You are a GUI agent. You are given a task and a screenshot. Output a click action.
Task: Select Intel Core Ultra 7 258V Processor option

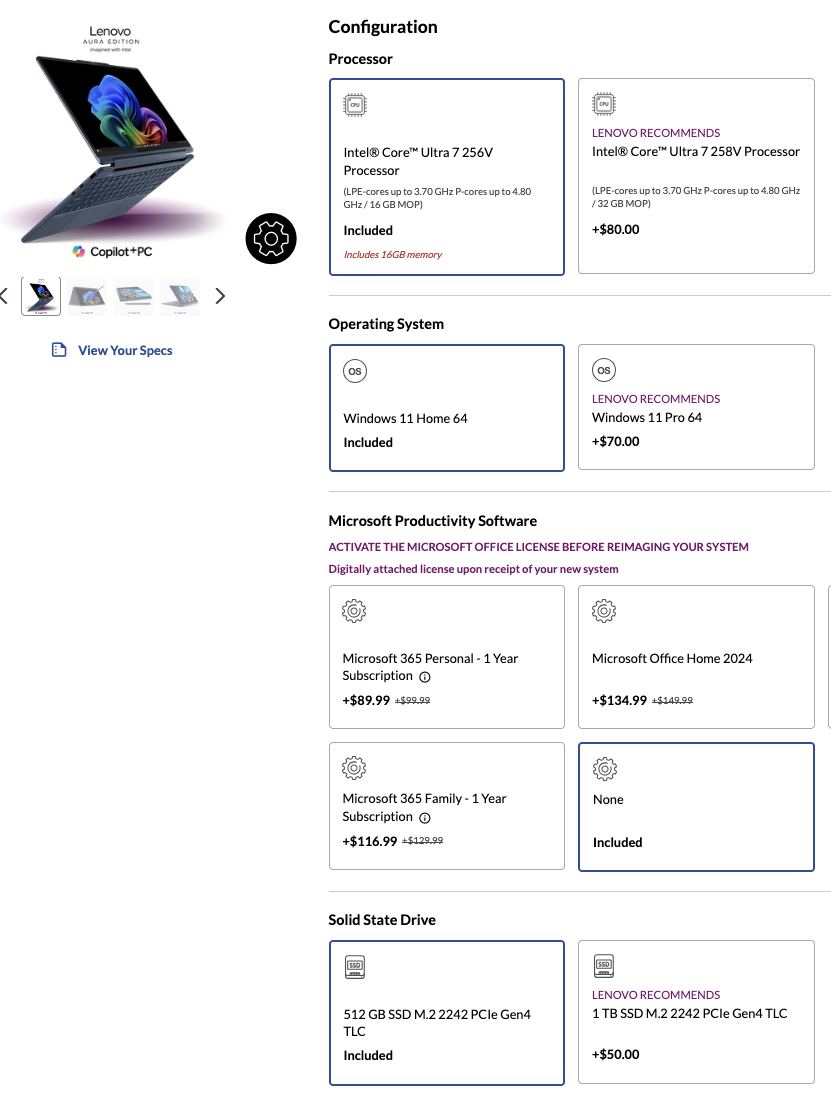696,176
